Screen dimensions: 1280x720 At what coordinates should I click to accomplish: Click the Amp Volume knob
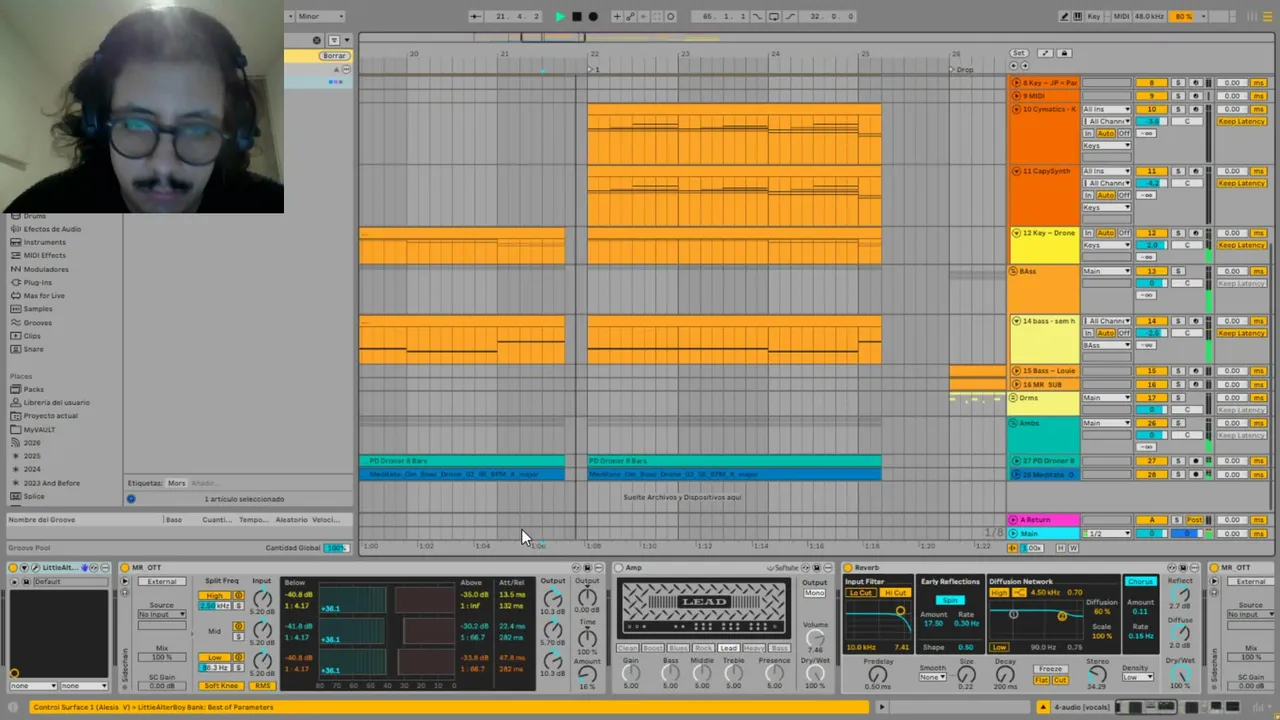point(816,637)
